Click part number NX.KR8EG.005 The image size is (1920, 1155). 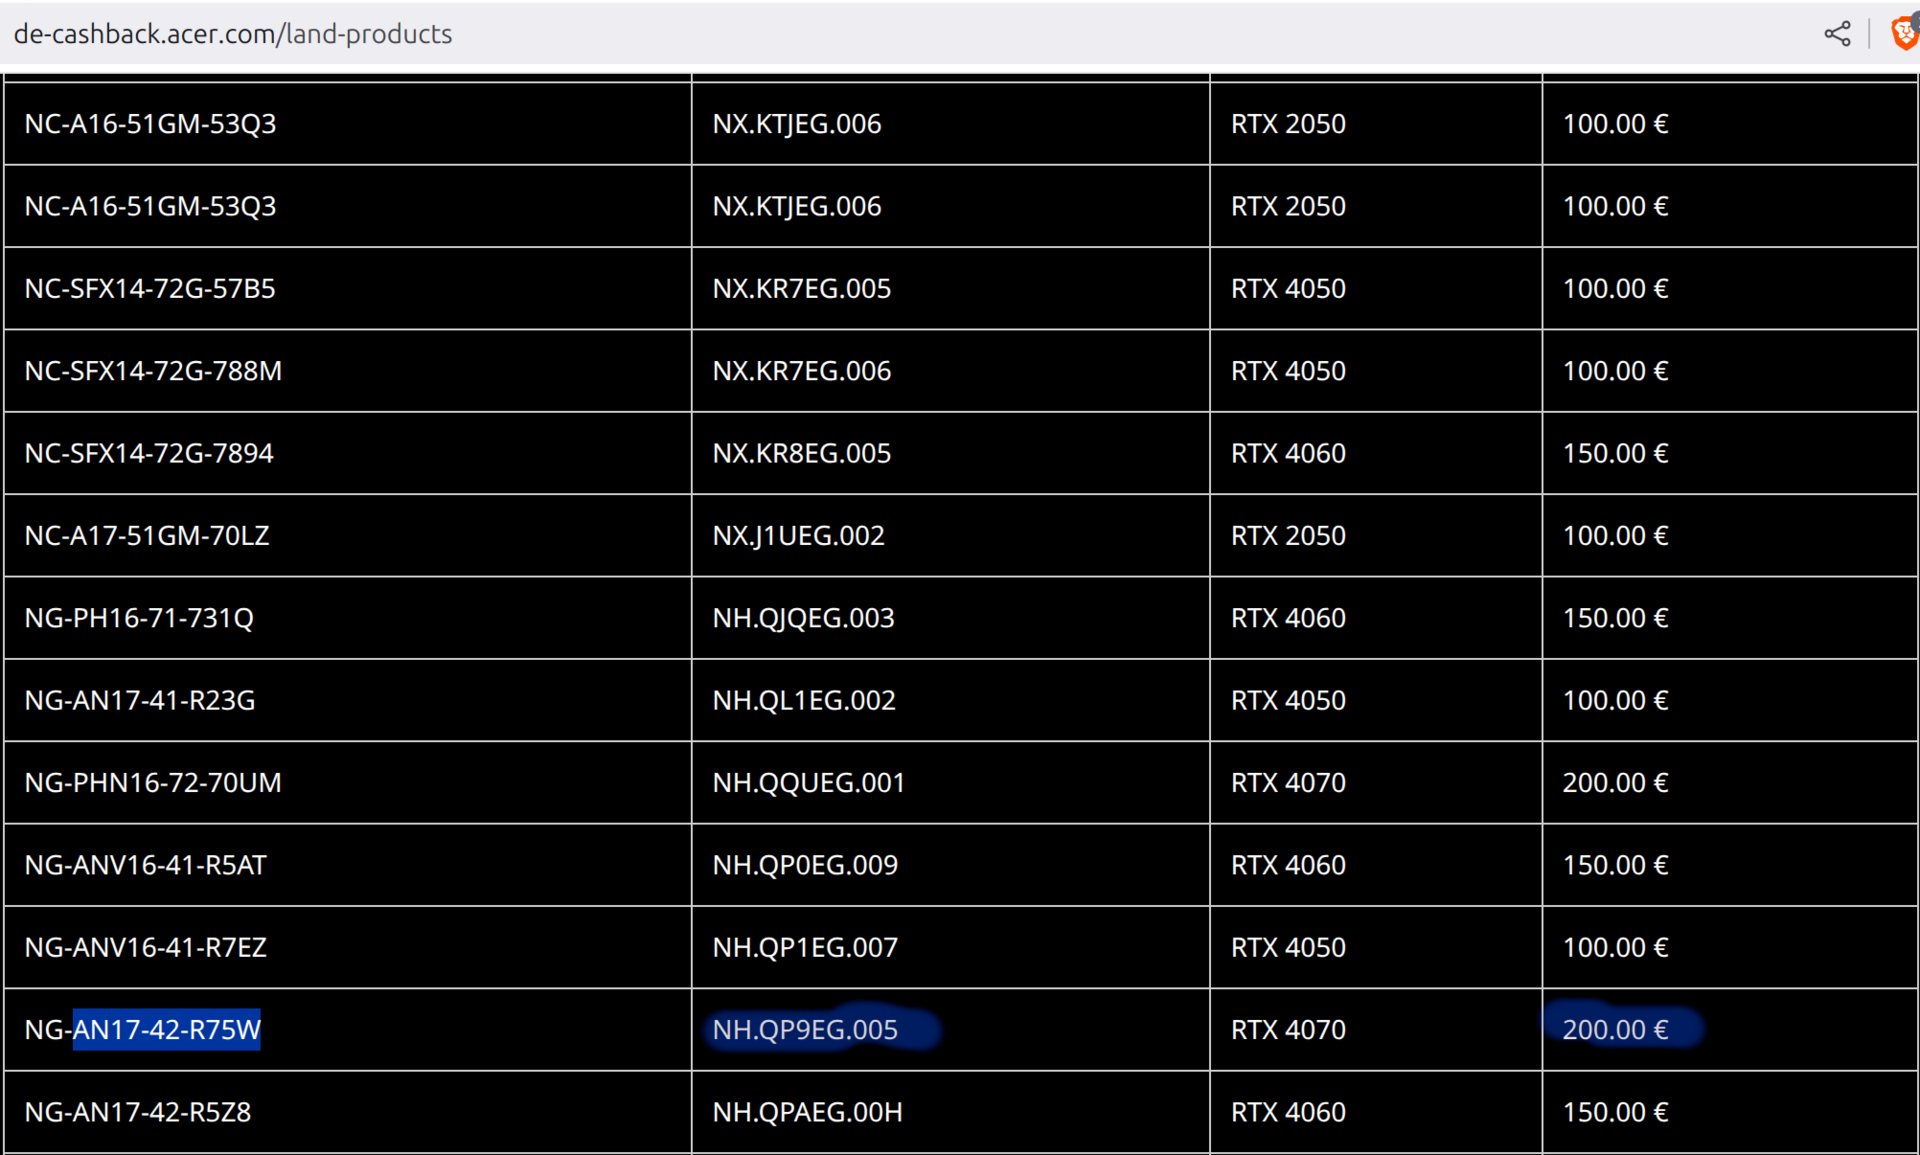pos(801,453)
